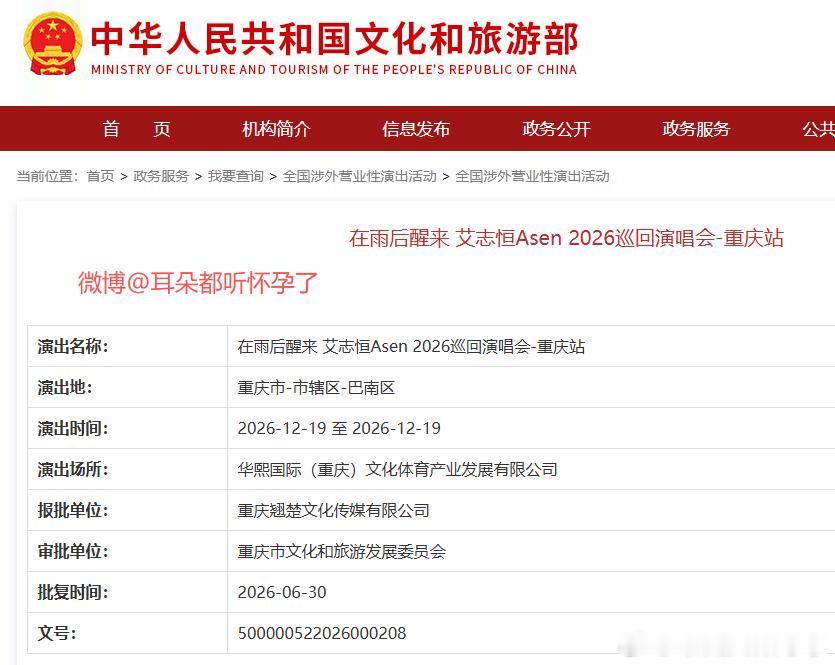Screen dimensions: 835x665
Task: Click the 当前位置 breadcrumb label
Action: (x=47, y=176)
